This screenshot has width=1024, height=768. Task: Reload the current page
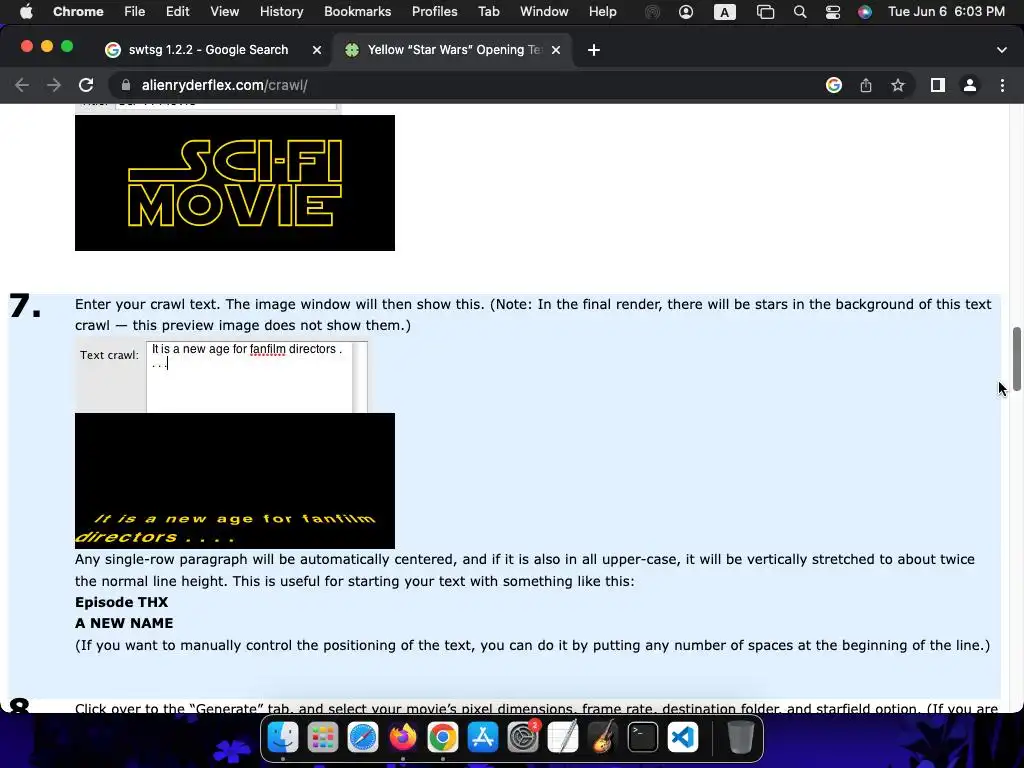coord(86,85)
